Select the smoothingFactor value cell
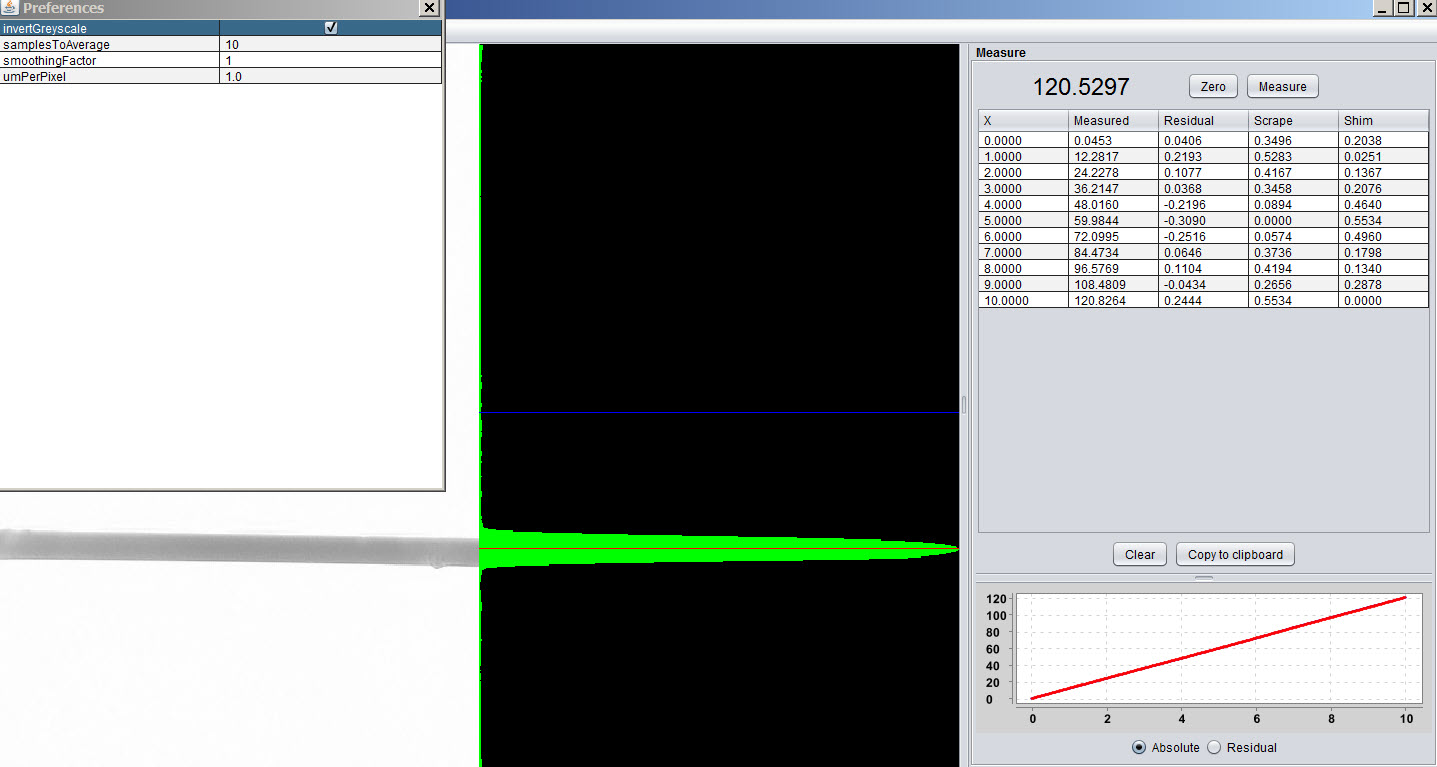1437x767 pixels. coord(330,60)
